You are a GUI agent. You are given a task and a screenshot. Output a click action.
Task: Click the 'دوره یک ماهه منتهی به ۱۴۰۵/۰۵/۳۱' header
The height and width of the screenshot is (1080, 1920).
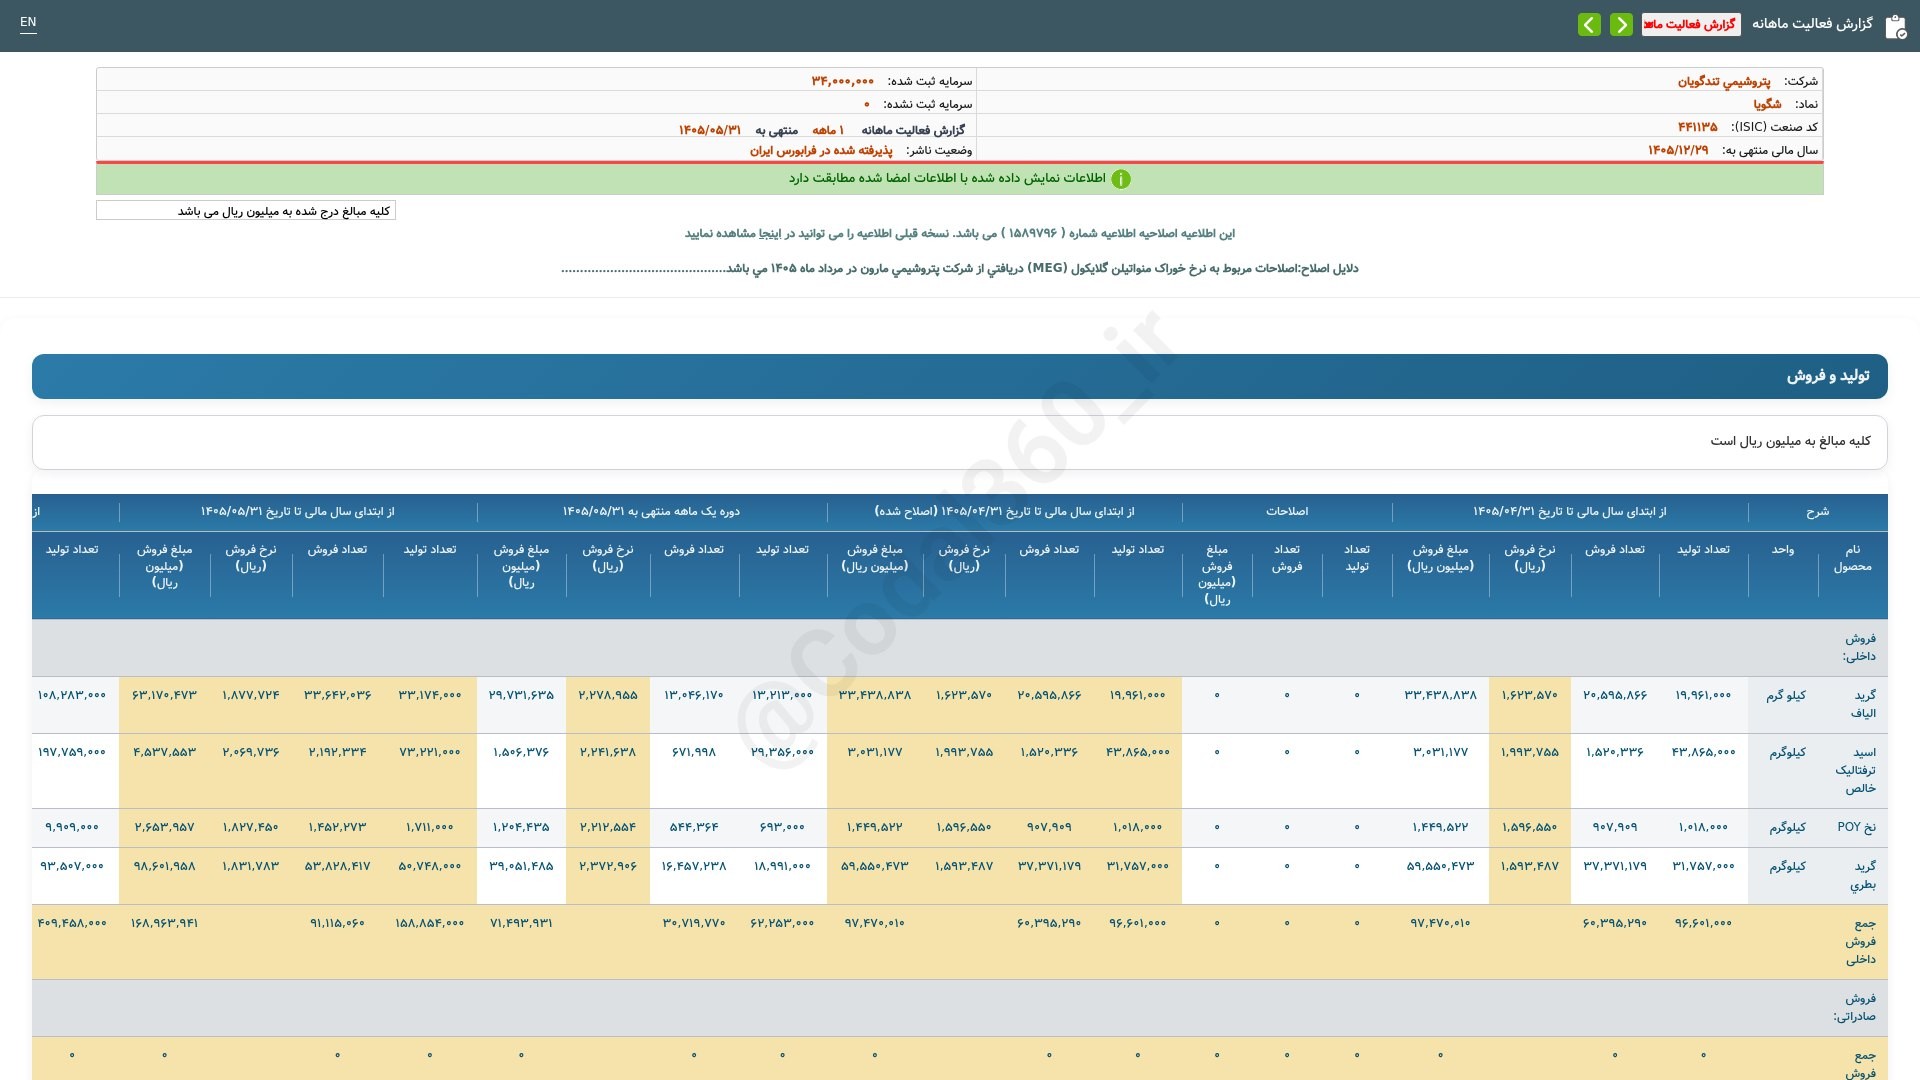(x=651, y=511)
